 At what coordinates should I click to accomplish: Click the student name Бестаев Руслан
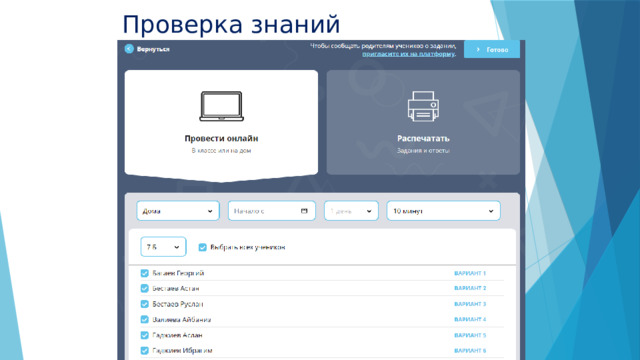point(178,304)
